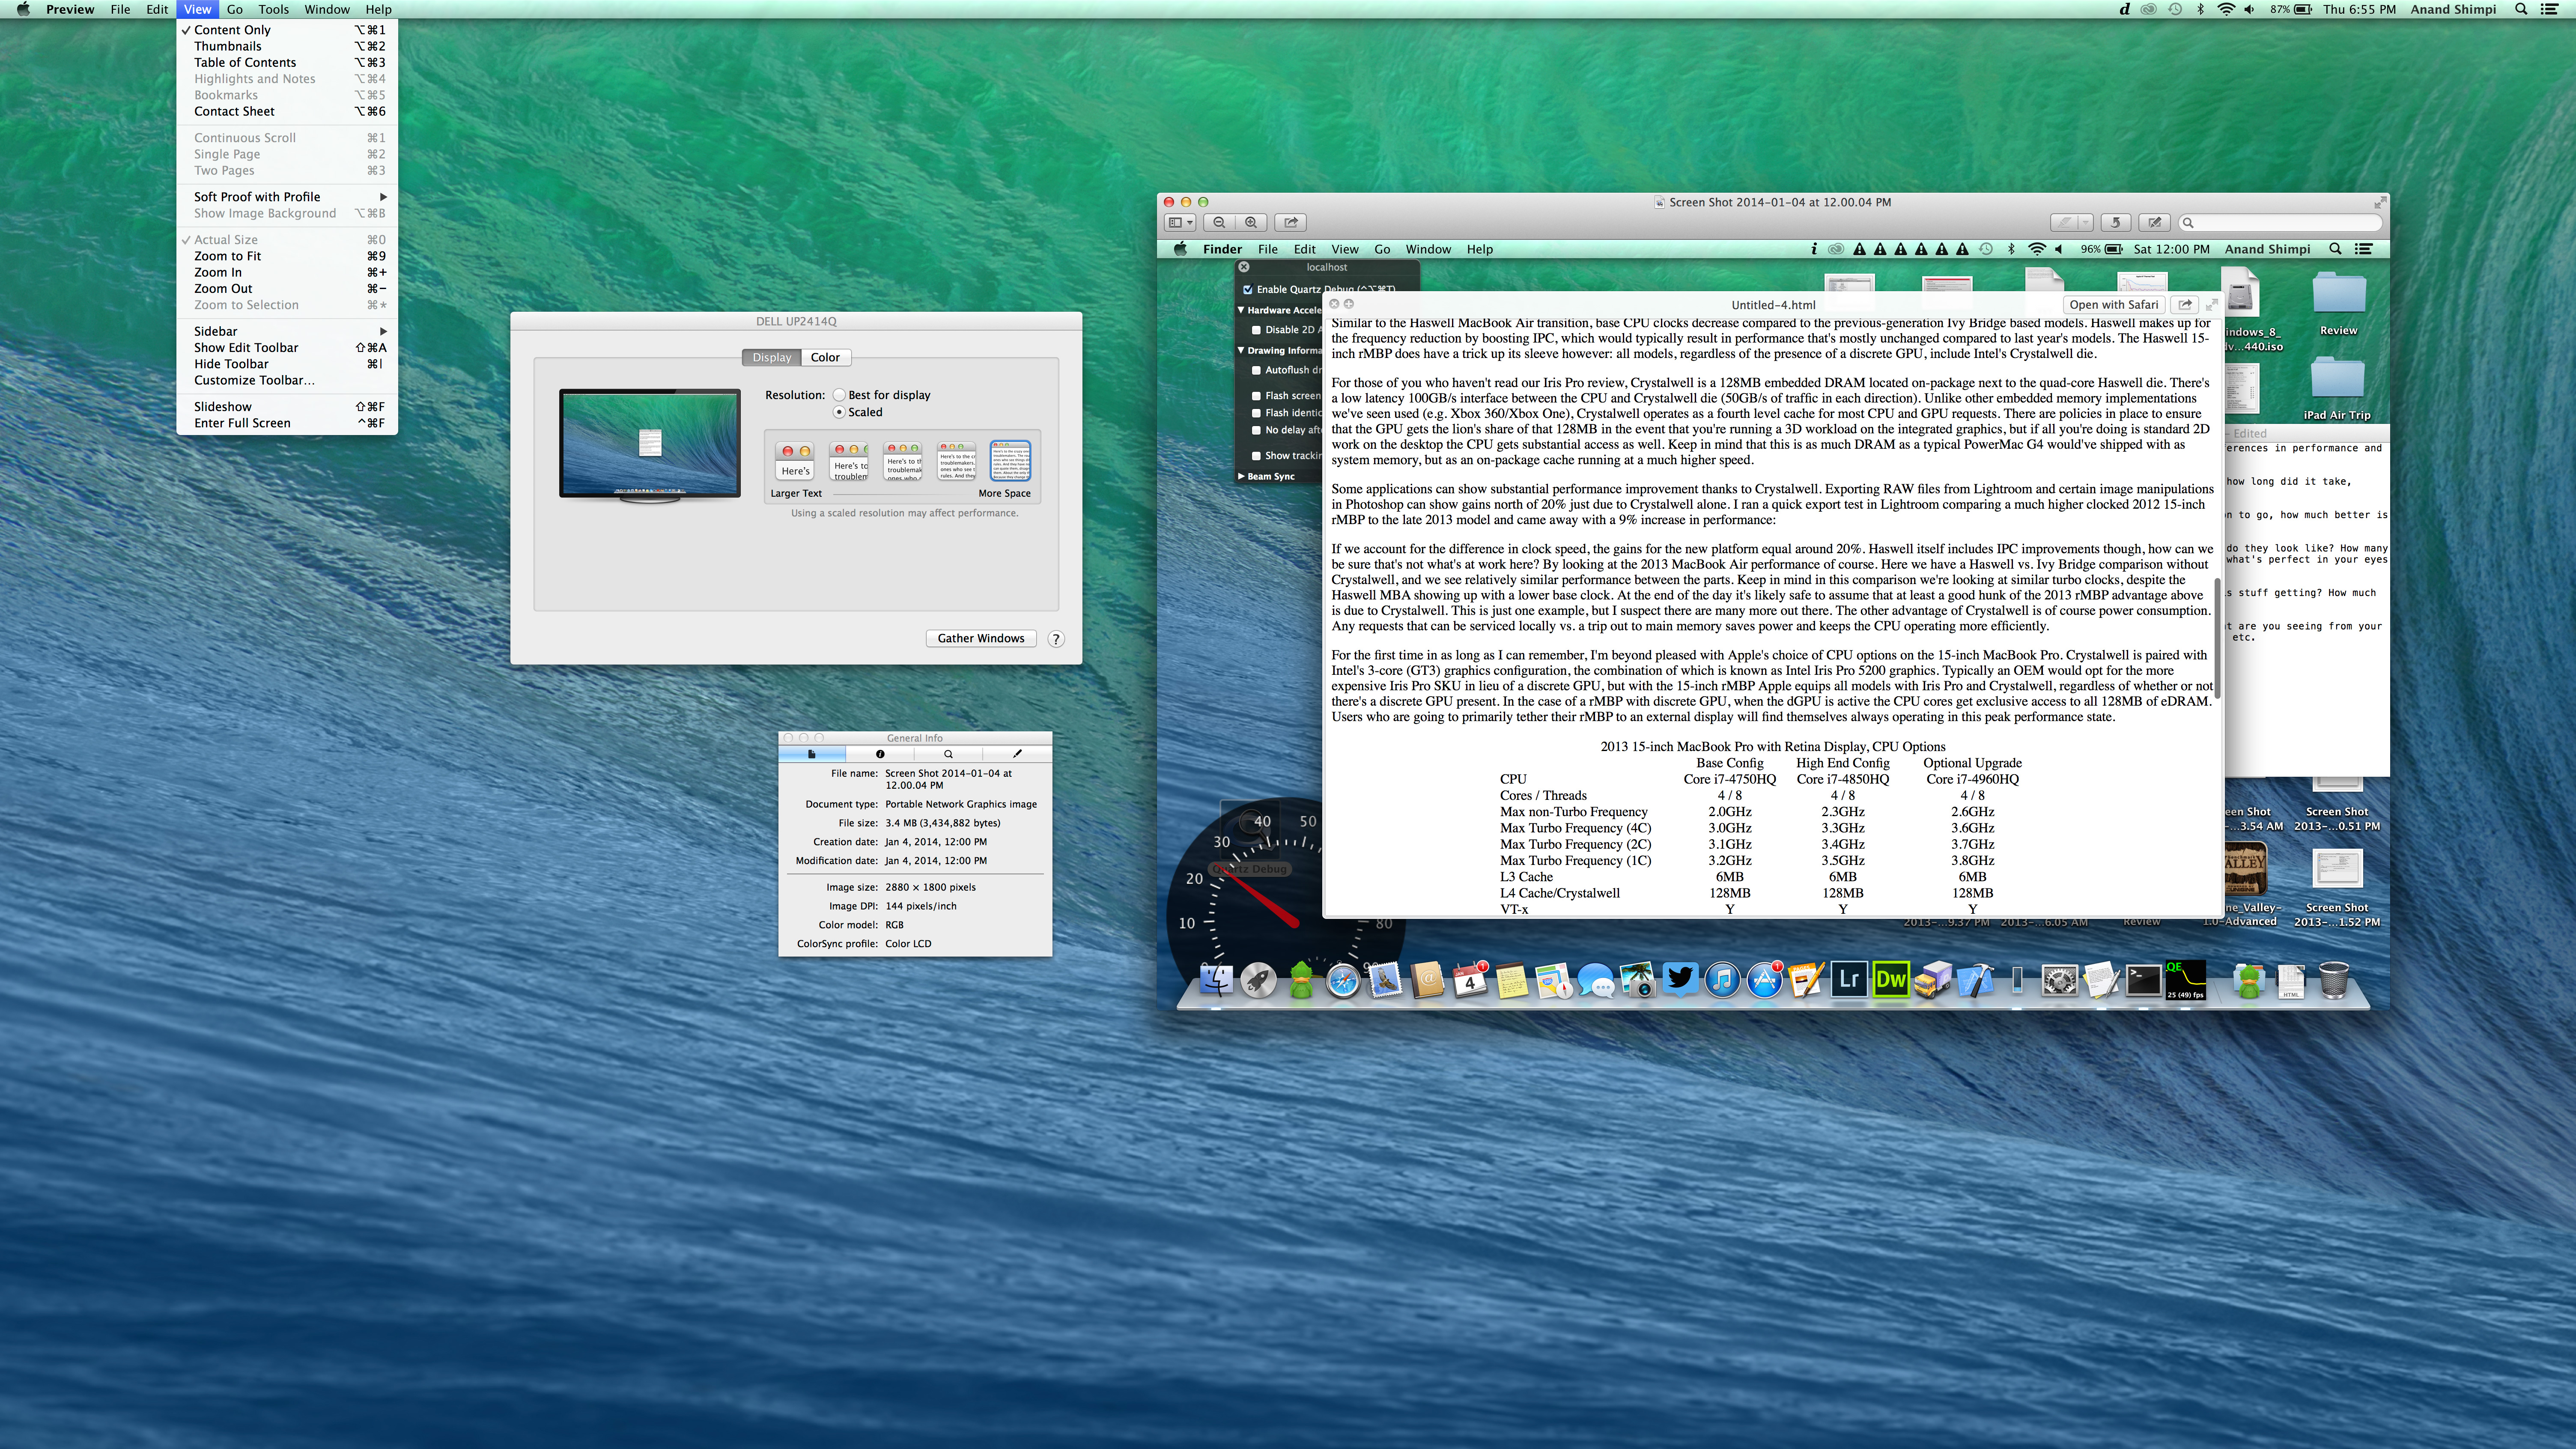This screenshot has height=1449, width=2576.
Task: Choose the fourth scaled resolution thumbnail
Action: click(956, 461)
